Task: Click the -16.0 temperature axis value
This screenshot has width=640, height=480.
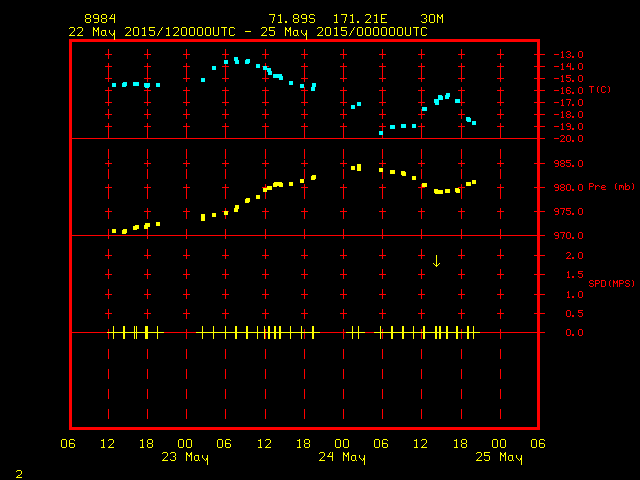Action: tap(569, 91)
